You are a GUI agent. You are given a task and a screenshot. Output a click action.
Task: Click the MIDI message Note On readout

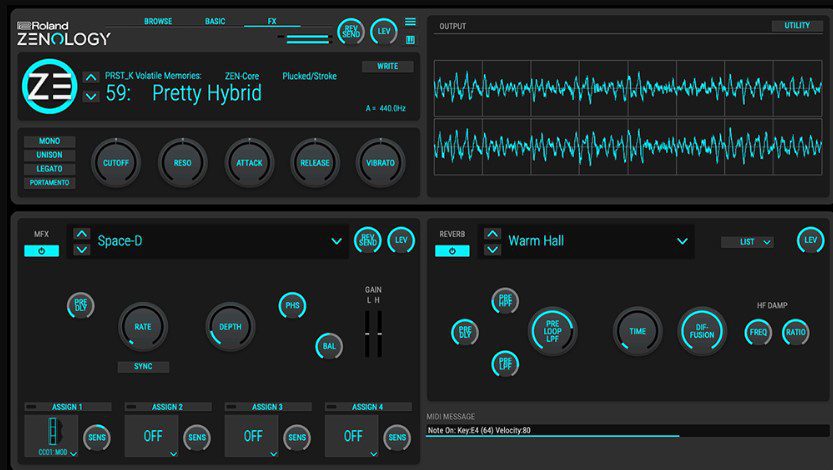tap(627, 431)
